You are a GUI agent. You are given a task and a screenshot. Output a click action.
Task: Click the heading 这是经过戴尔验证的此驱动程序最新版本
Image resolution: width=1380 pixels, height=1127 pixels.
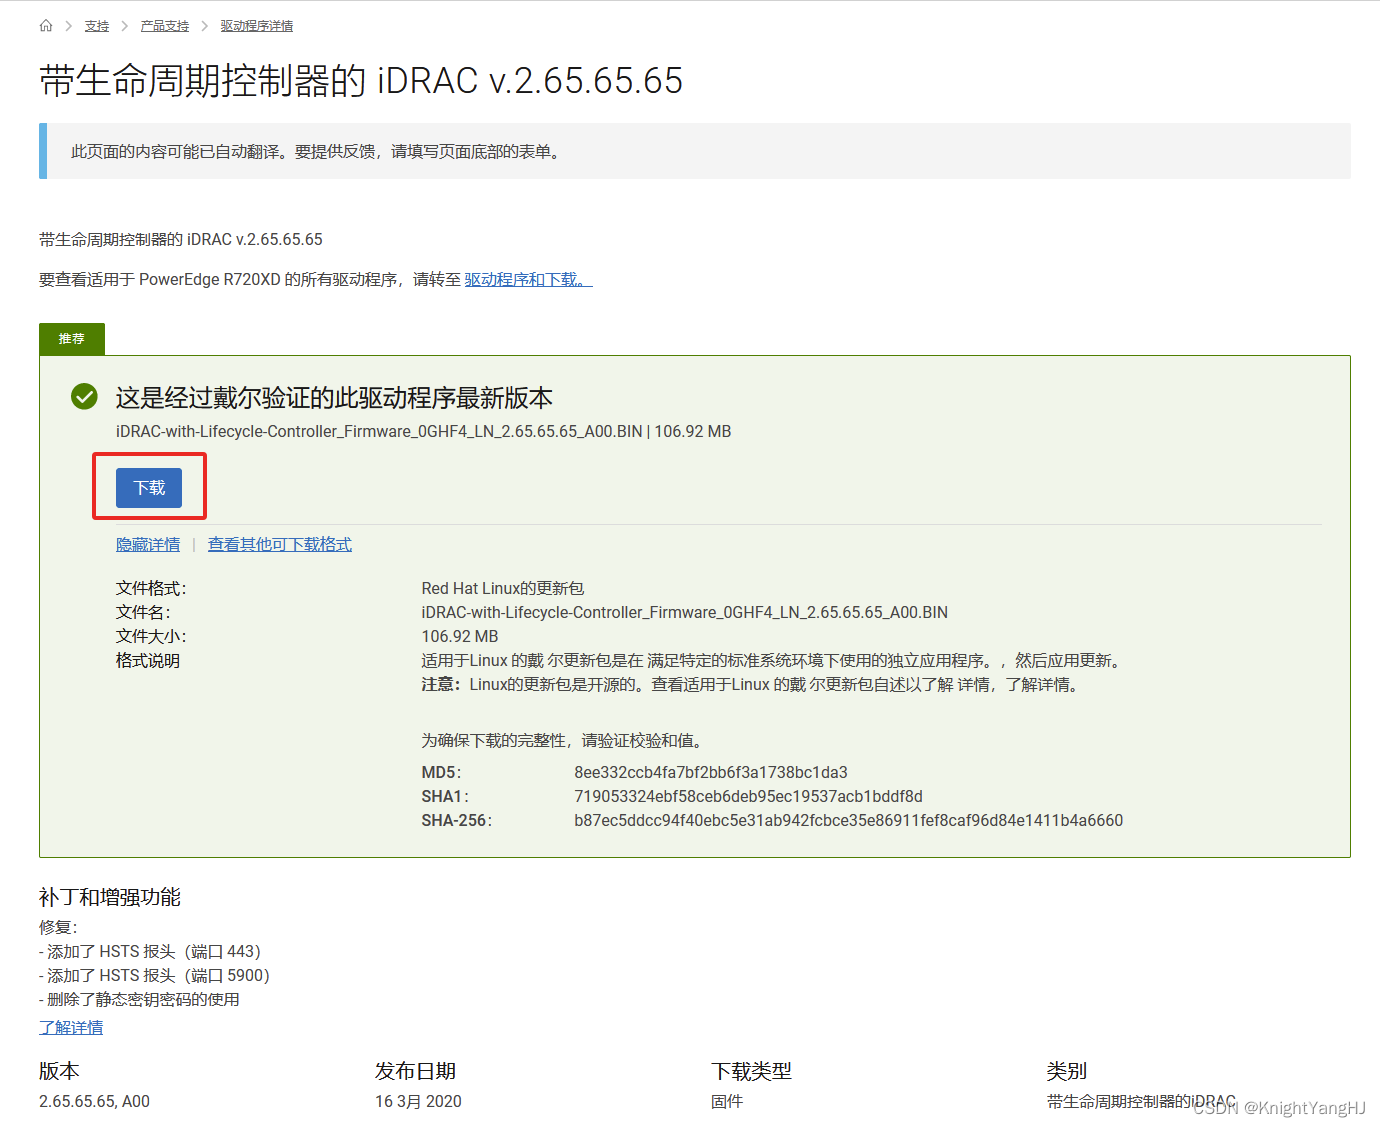tap(334, 398)
